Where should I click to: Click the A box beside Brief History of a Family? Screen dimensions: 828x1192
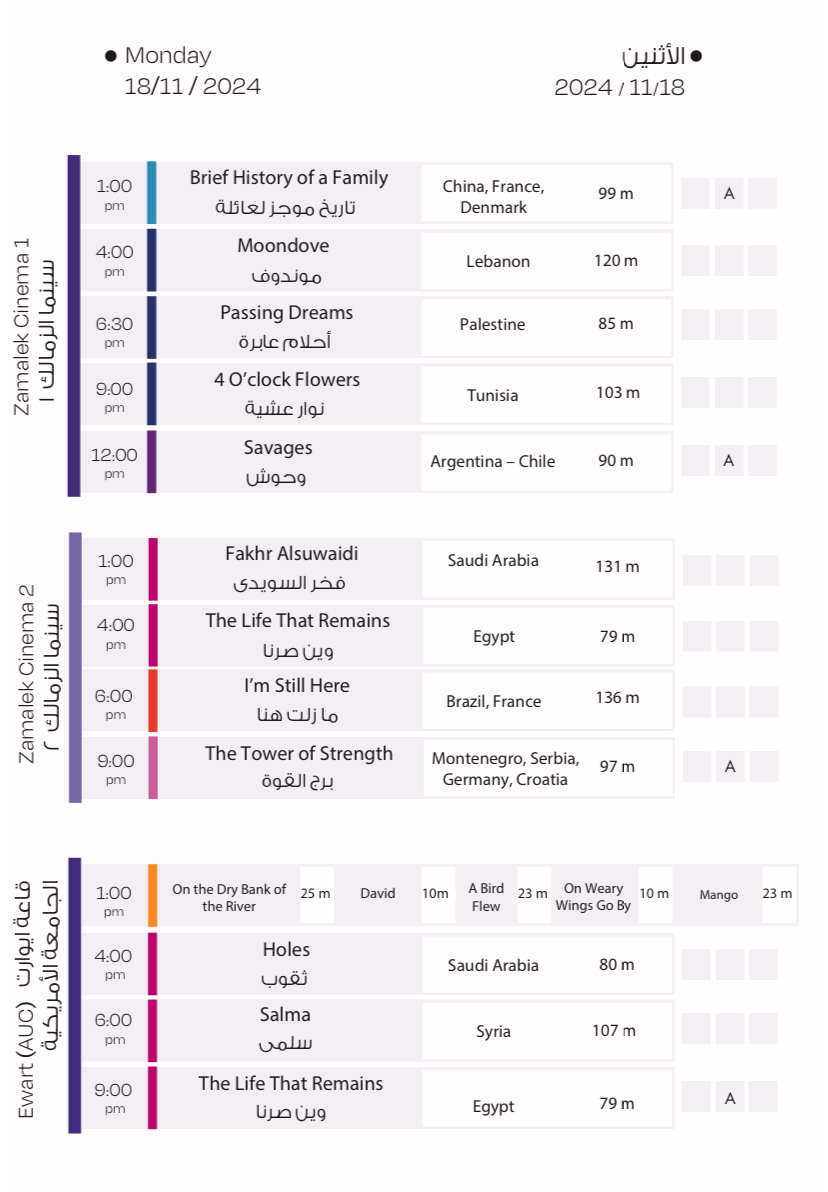click(x=728, y=194)
